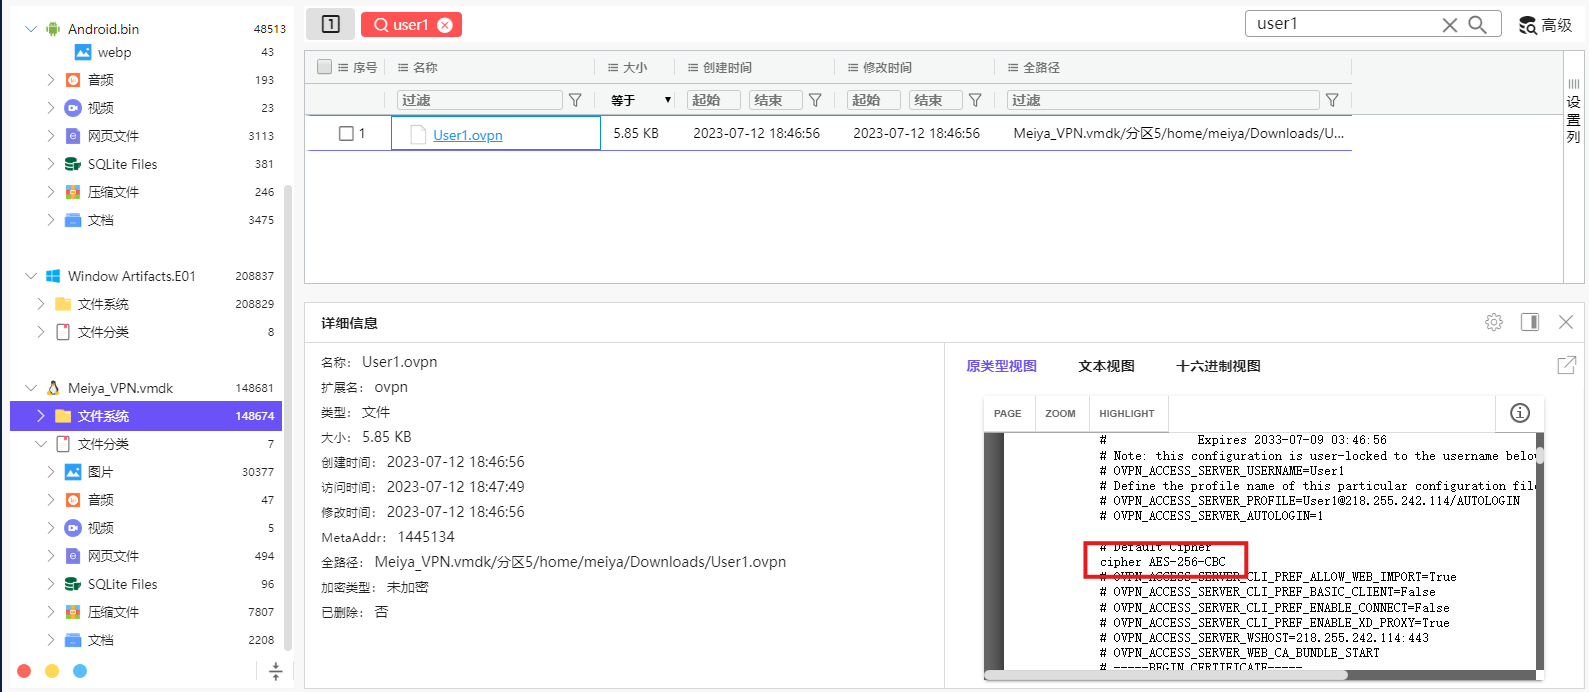The image size is (1589, 692).
Task: Toggle the details panel layout icon
Action: pyautogui.click(x=1530, y=322)
